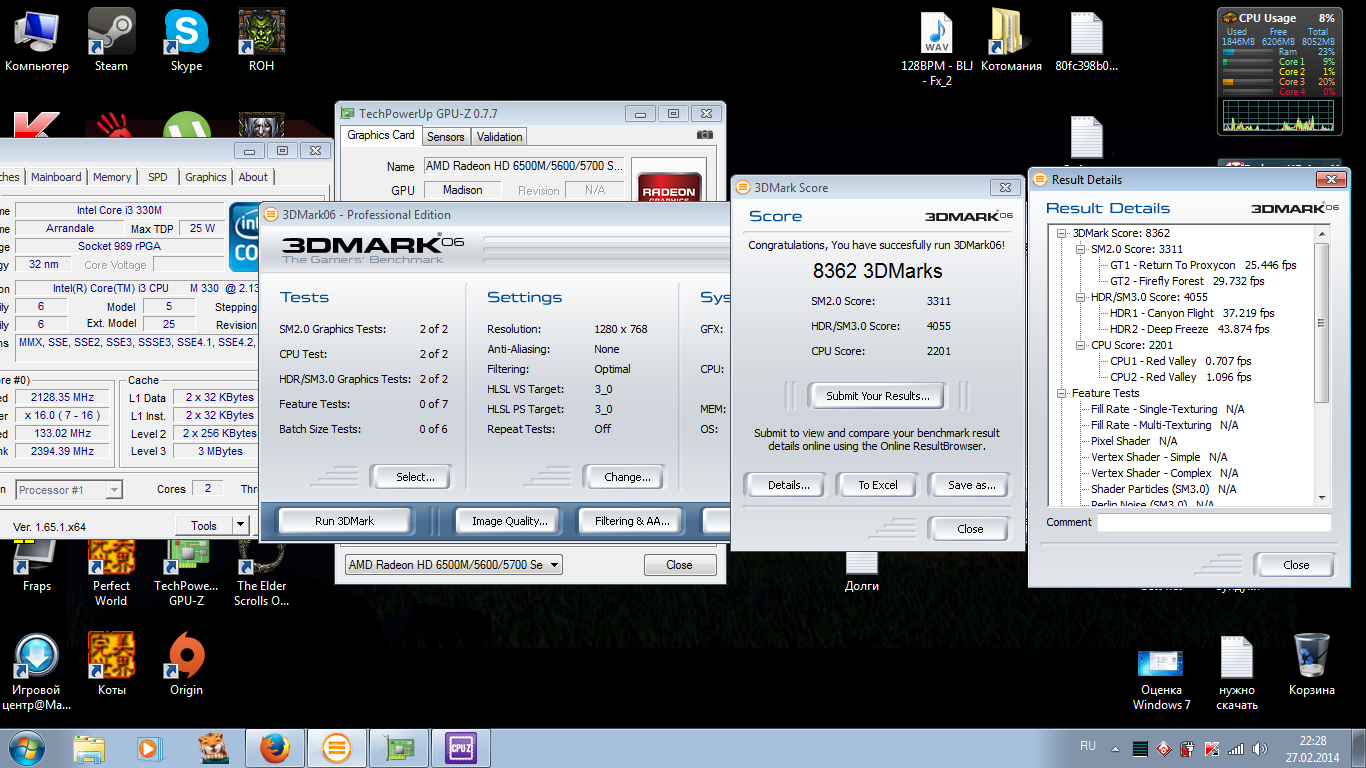
Task: Switch to GPU-Z taskbar button
Action: 399,747
